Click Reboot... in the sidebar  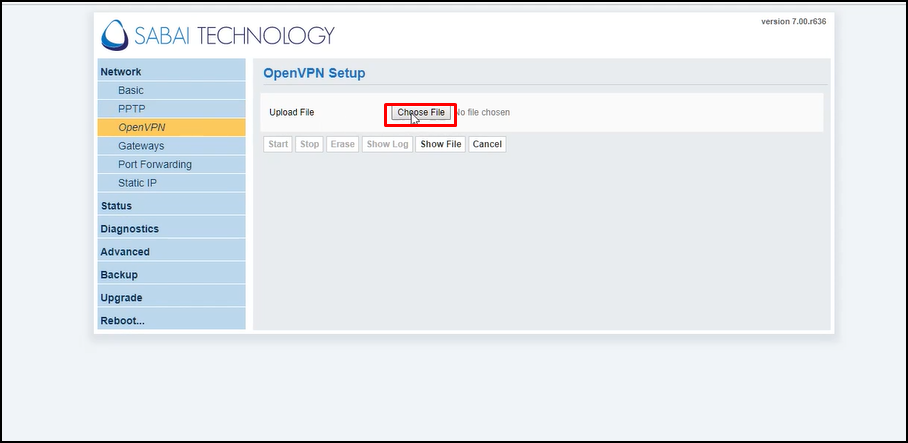click(x=122, y=321)
